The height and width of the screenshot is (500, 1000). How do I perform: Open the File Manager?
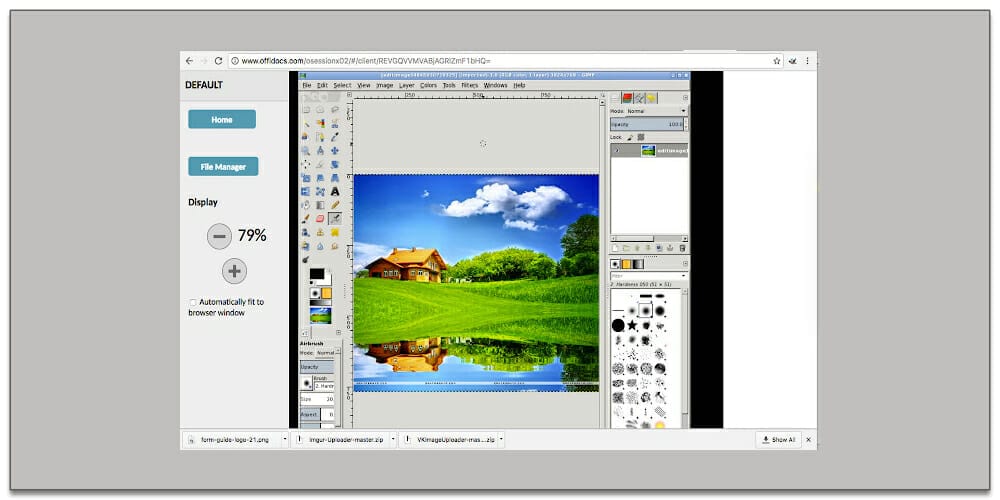click(x=223, y=166)
